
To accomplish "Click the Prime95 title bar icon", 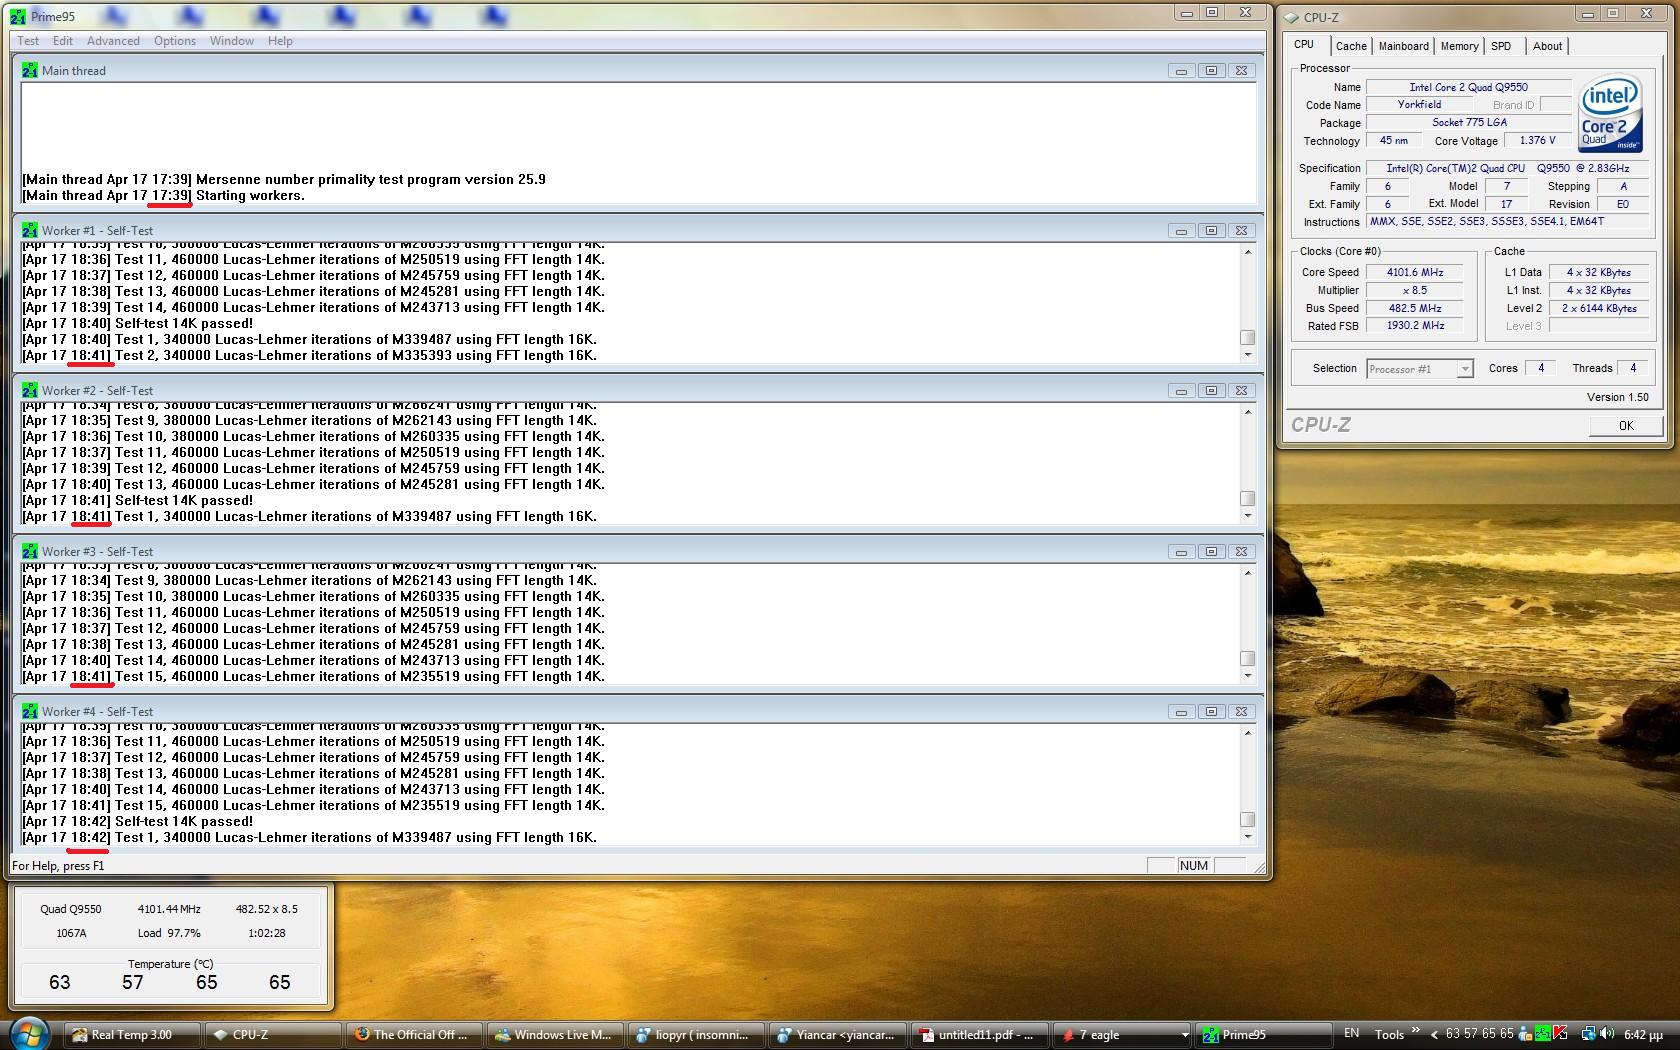I will click(x=18, y=16).
